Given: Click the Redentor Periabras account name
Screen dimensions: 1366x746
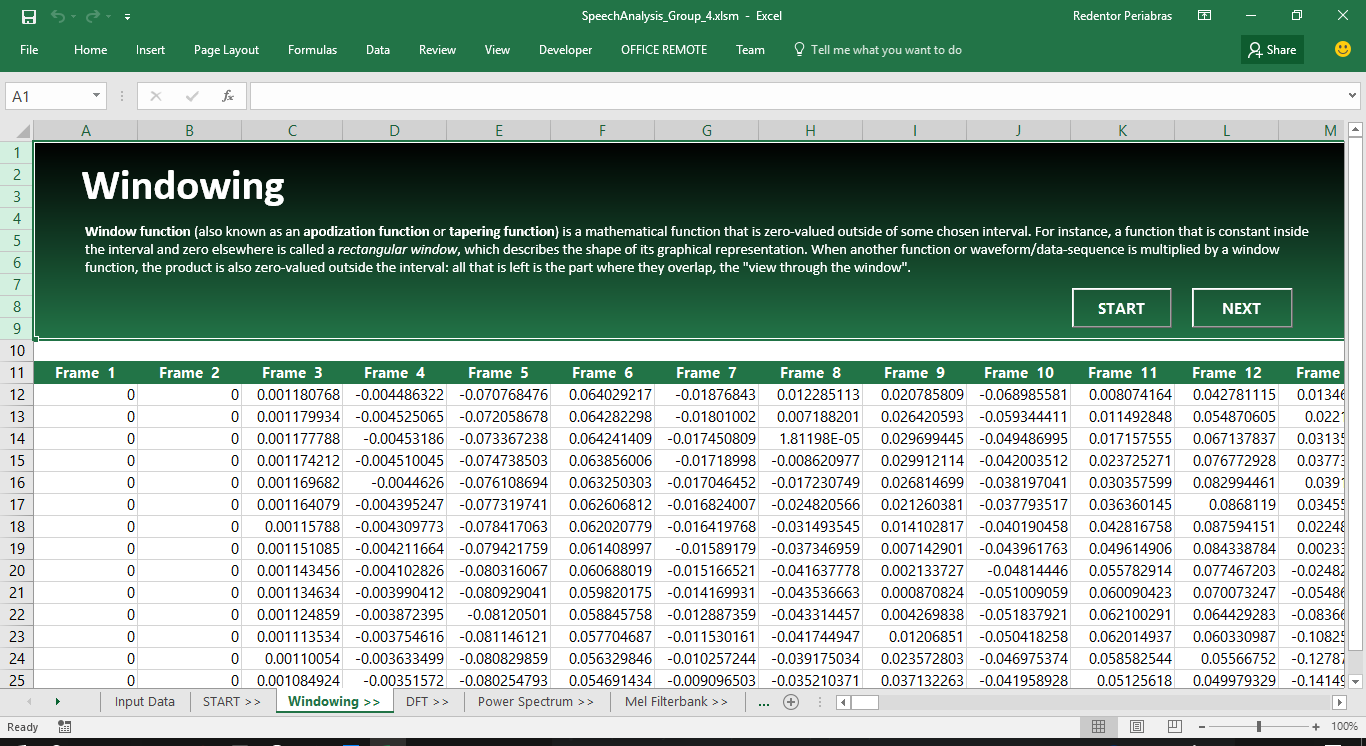Looking at the screenshot, I should click(x=1122, y=16).
